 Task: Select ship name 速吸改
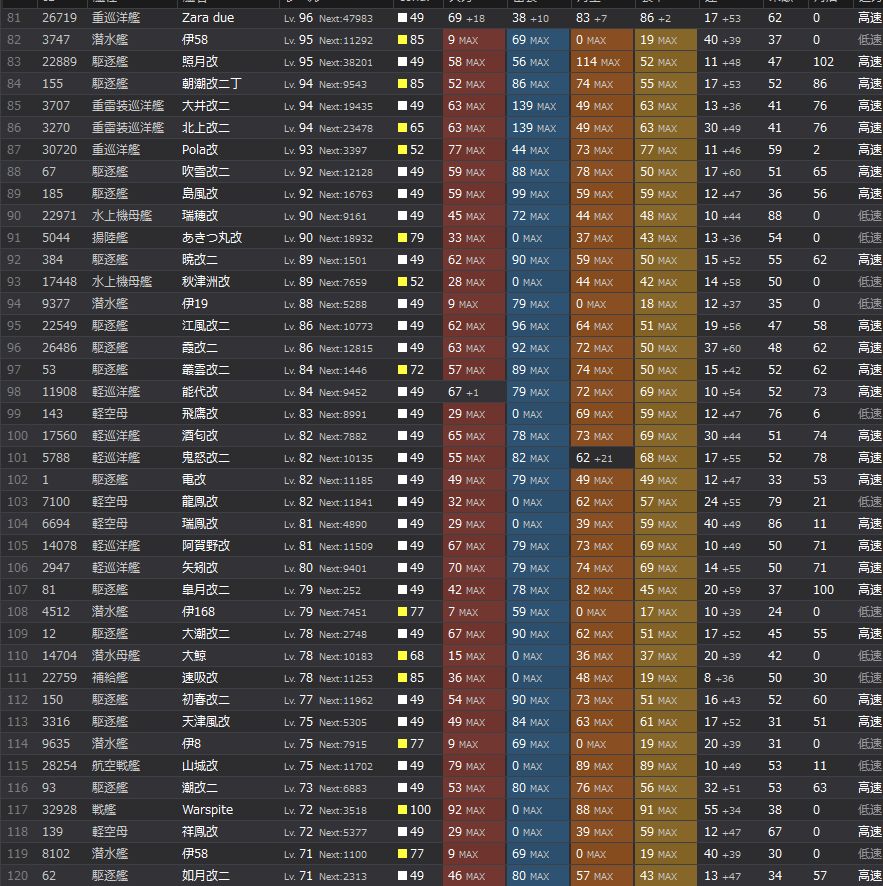[200, 678]
